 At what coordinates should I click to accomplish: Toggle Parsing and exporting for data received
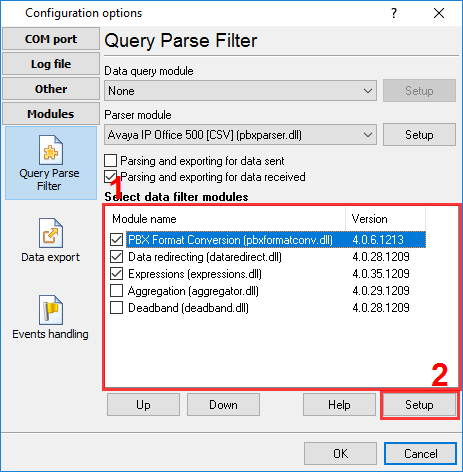click(x=110, y=177)
